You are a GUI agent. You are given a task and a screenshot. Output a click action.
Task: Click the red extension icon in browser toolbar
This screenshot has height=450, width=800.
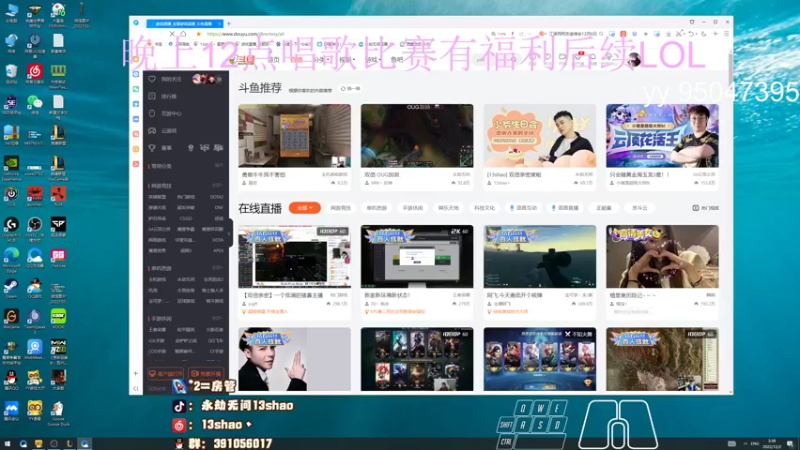coord(623,34)
